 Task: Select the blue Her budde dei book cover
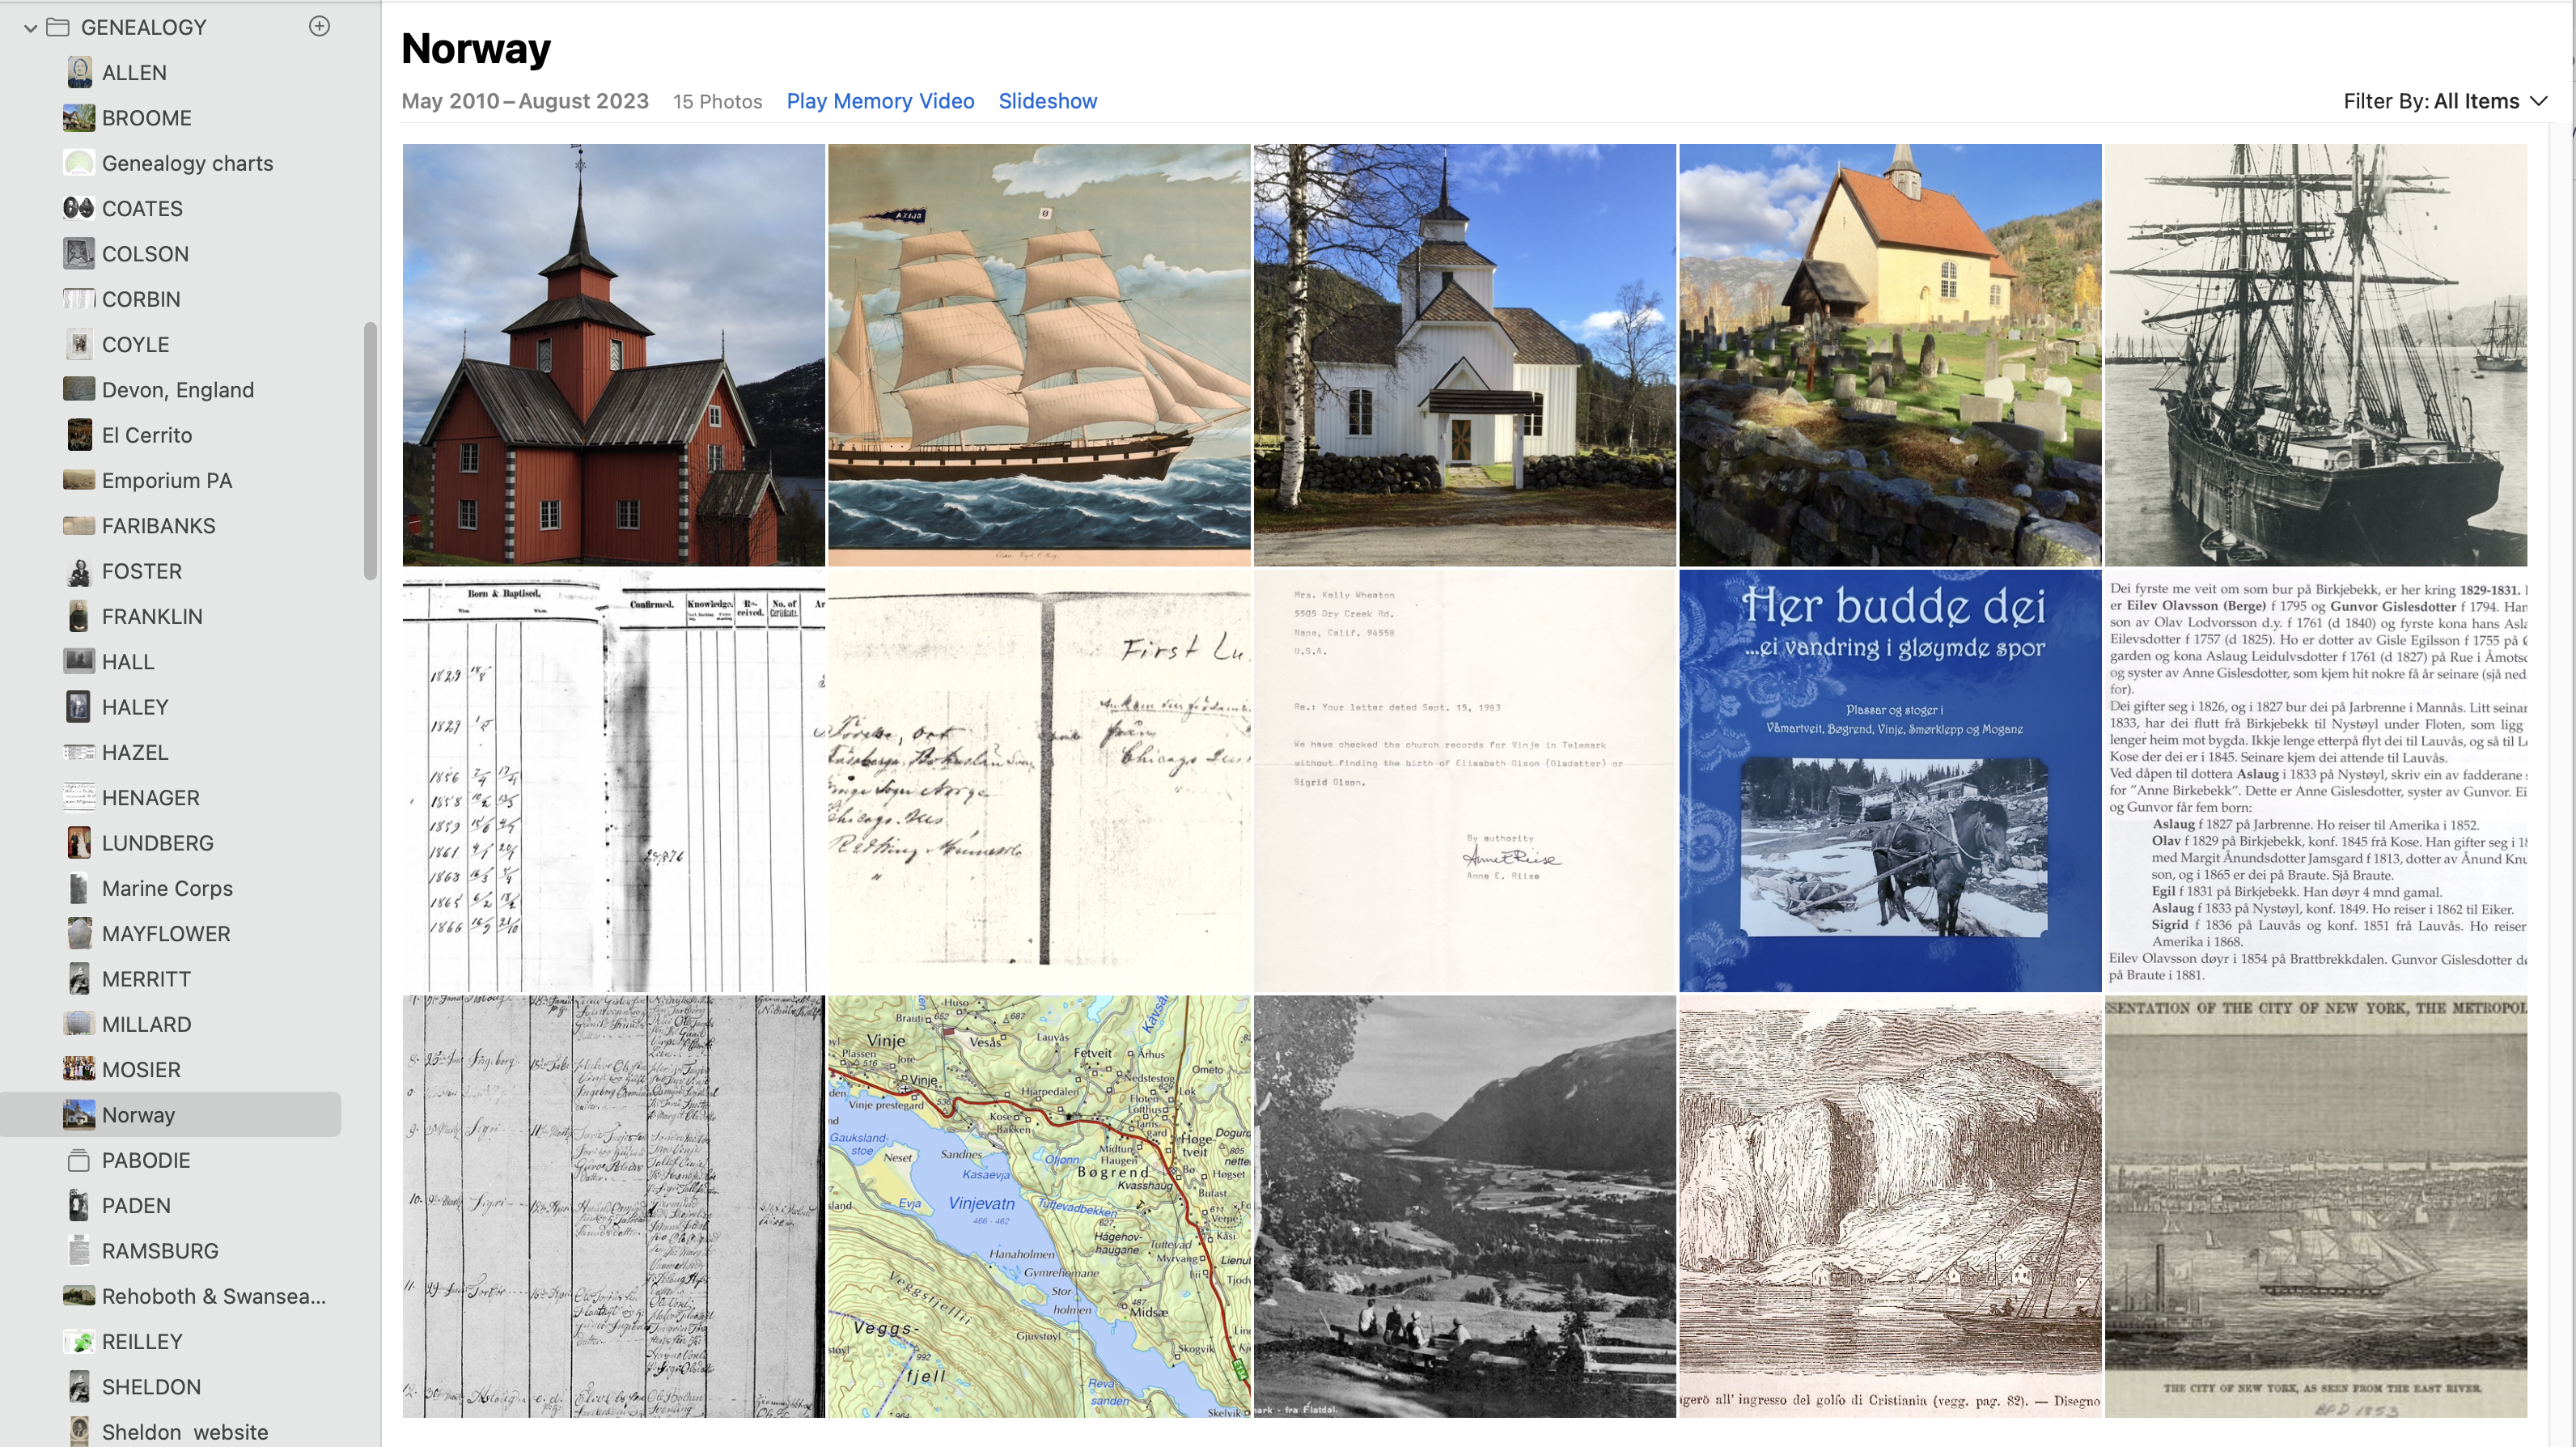tap(1889, 780)
